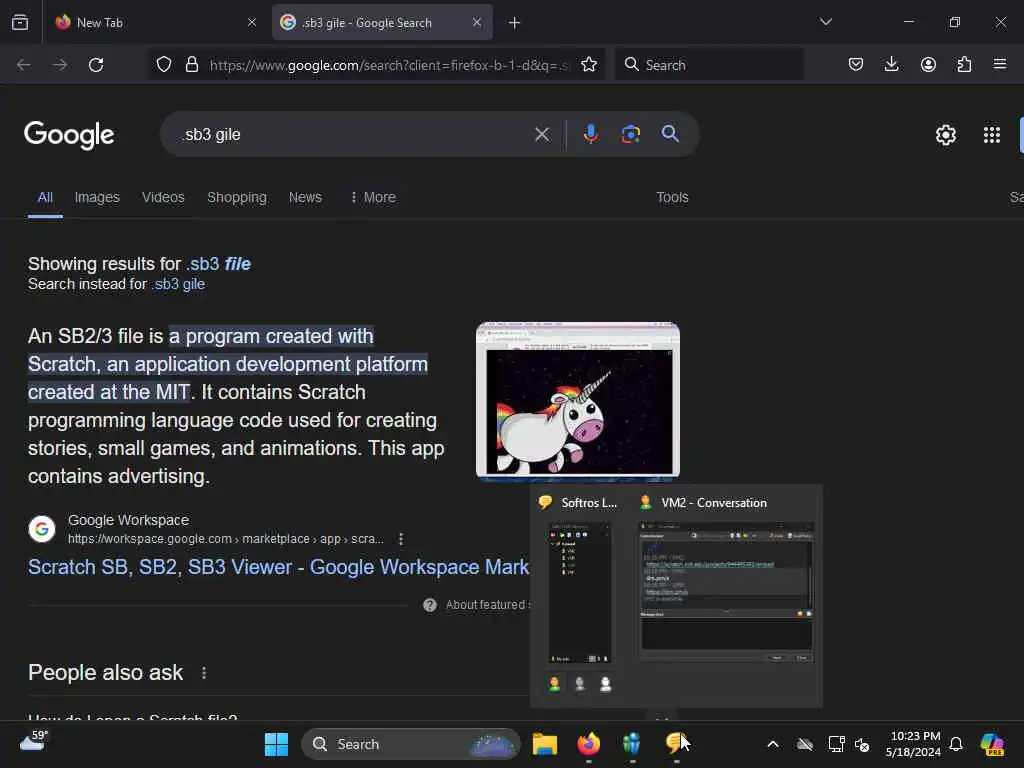The width and height of the screenshot is (1024, 768).
Task: Close the .sb3 gile Google Search tab
Action: click(477, 22)
